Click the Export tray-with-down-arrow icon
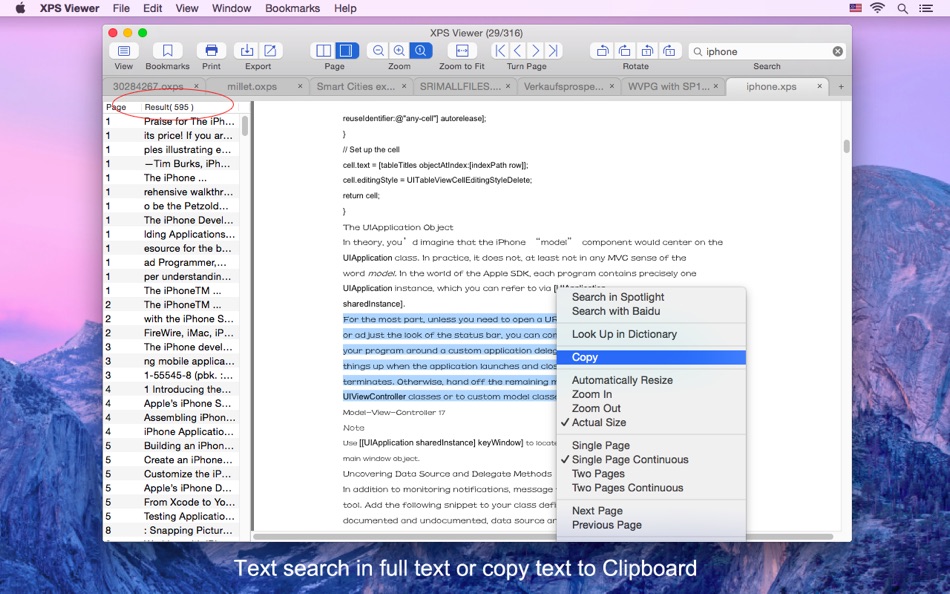The width and height of the screenshot is (950, 594). tap(247, 51)
